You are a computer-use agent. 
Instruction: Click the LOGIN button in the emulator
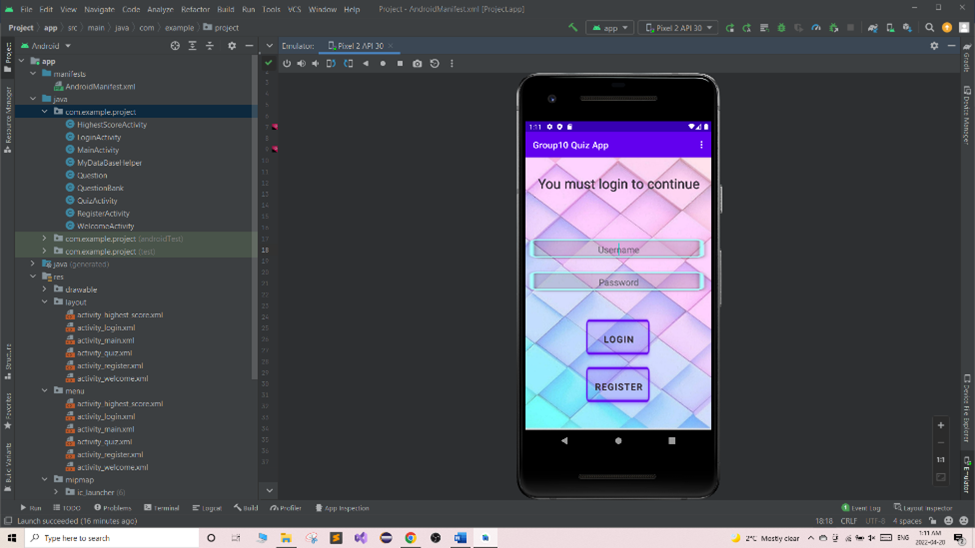point(618,338)
